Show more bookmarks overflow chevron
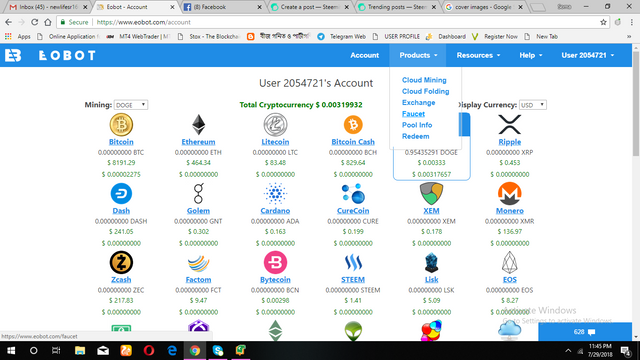 629,36
